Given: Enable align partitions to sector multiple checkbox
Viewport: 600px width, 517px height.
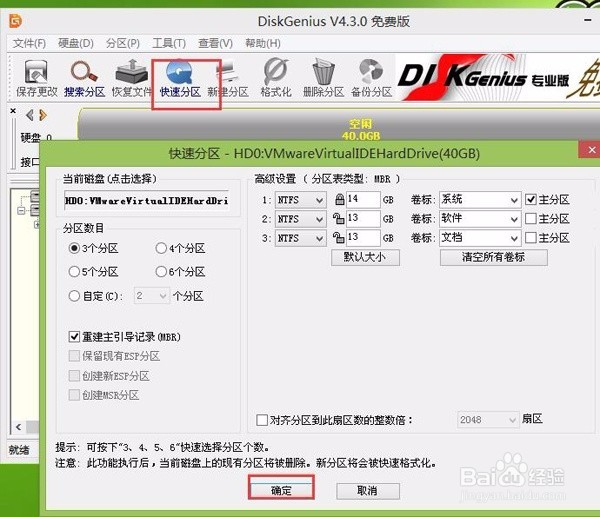Looking at the screenshot, I should pos(262,420).
